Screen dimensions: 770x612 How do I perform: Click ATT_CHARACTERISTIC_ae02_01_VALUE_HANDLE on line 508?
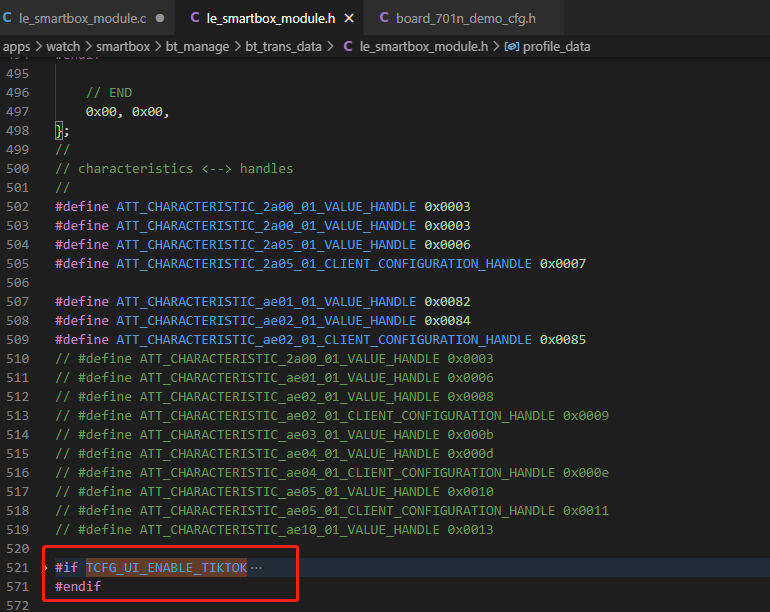point(266,321)
